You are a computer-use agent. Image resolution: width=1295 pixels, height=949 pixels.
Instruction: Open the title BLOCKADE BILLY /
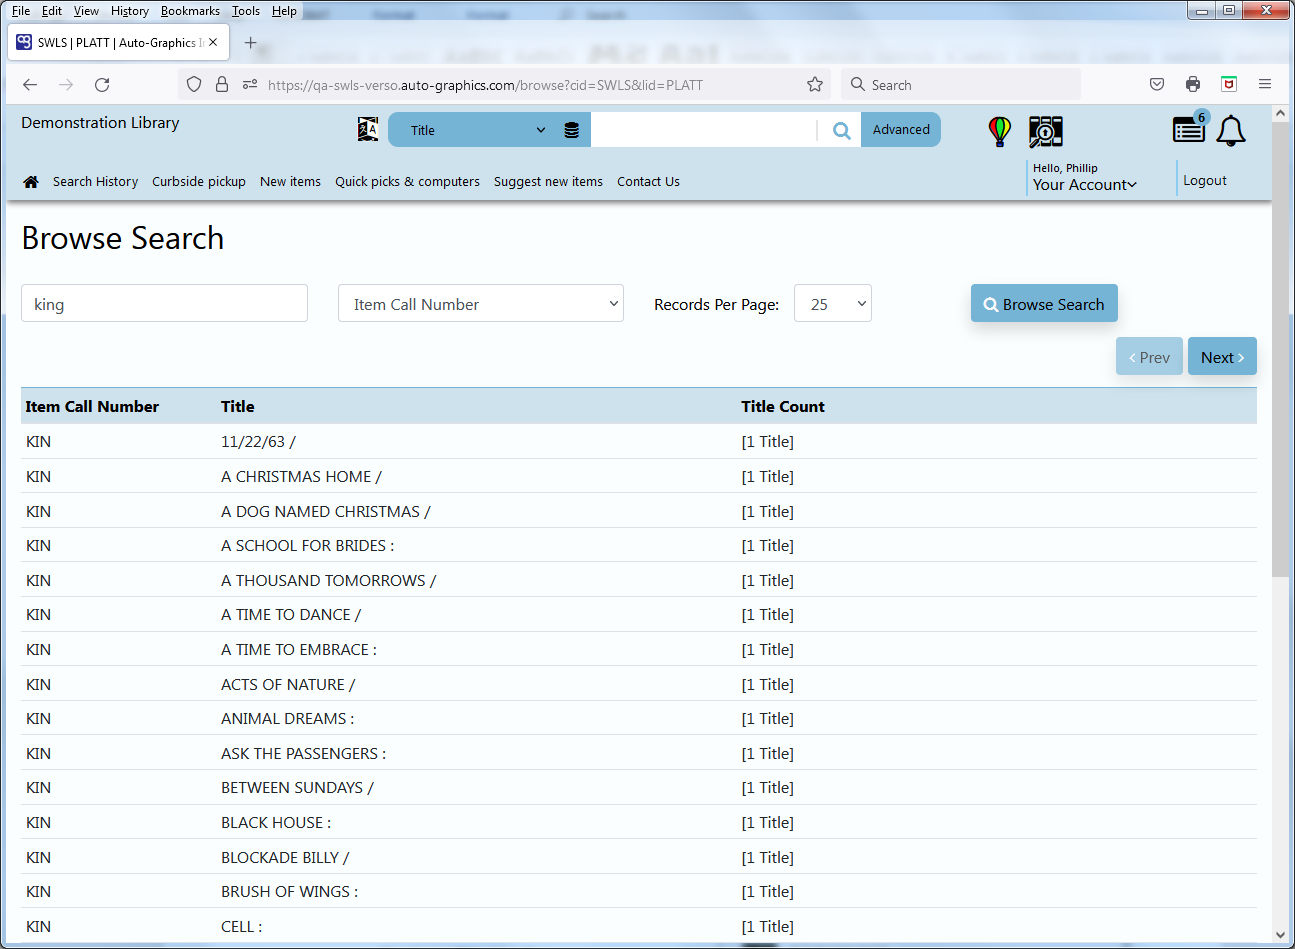(285, 858)
